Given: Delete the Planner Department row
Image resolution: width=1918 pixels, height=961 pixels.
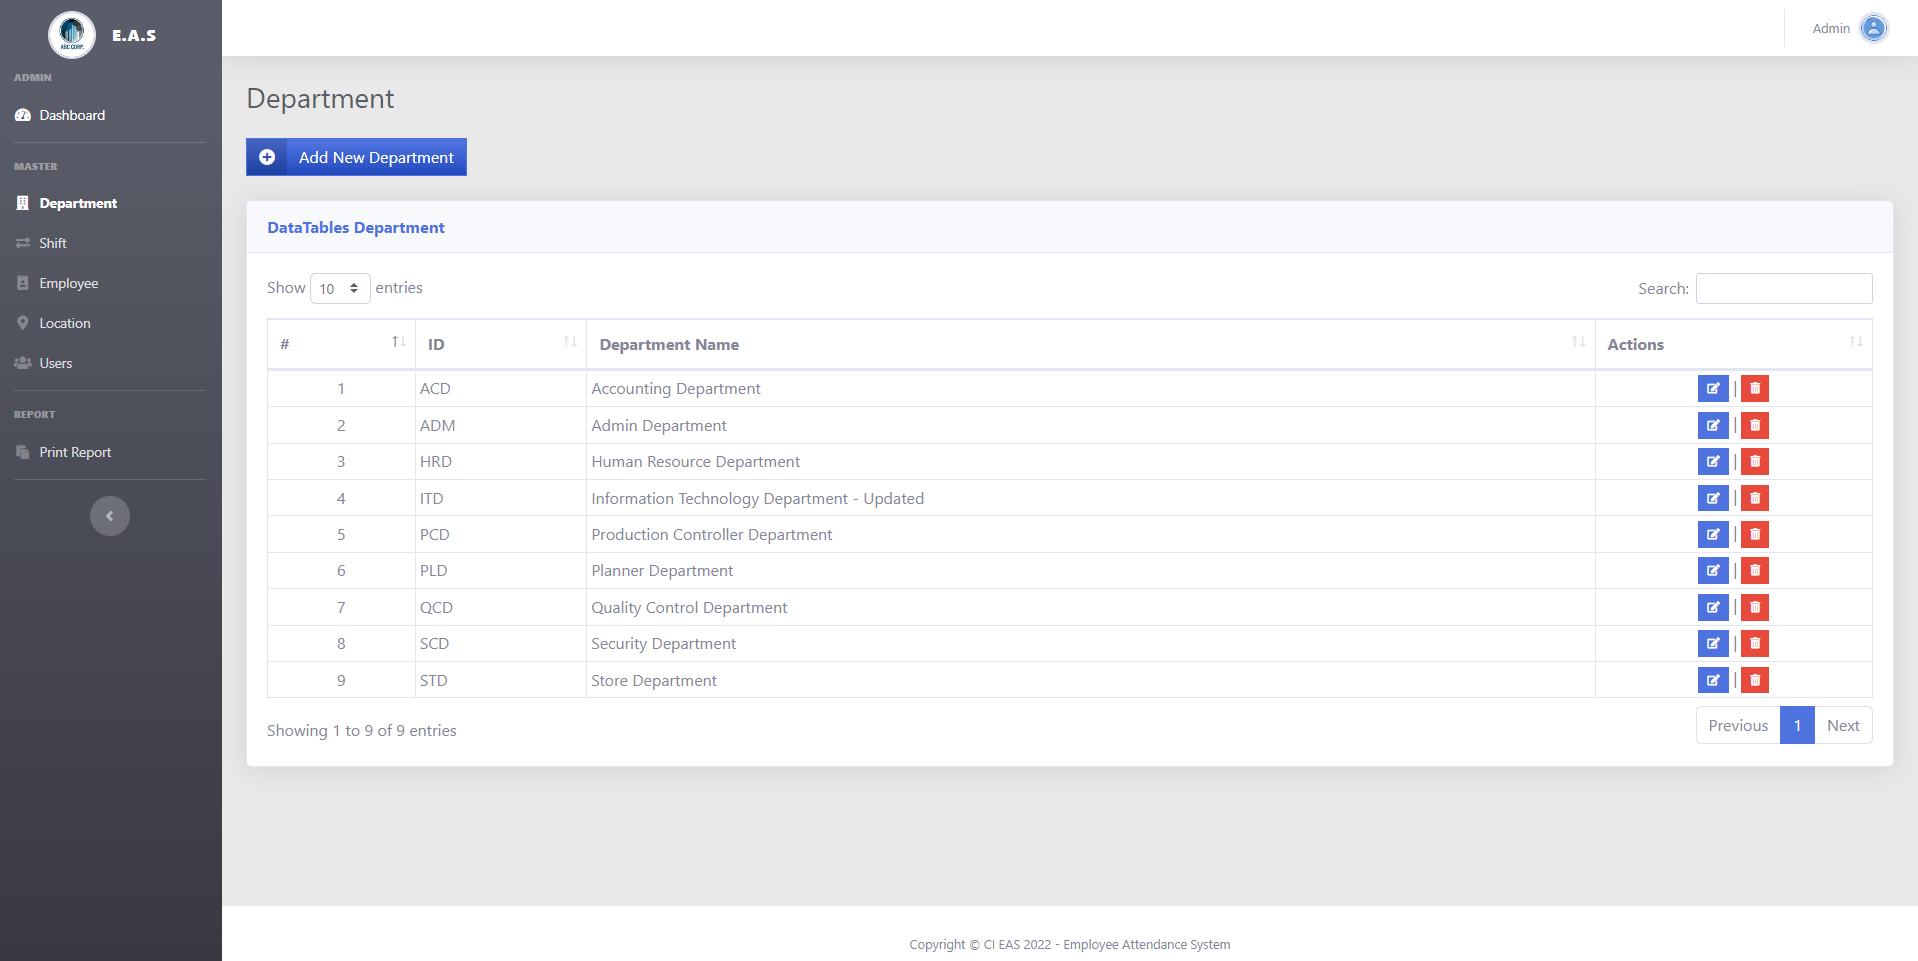Looking at the screenshot, I should point(1755,571).
